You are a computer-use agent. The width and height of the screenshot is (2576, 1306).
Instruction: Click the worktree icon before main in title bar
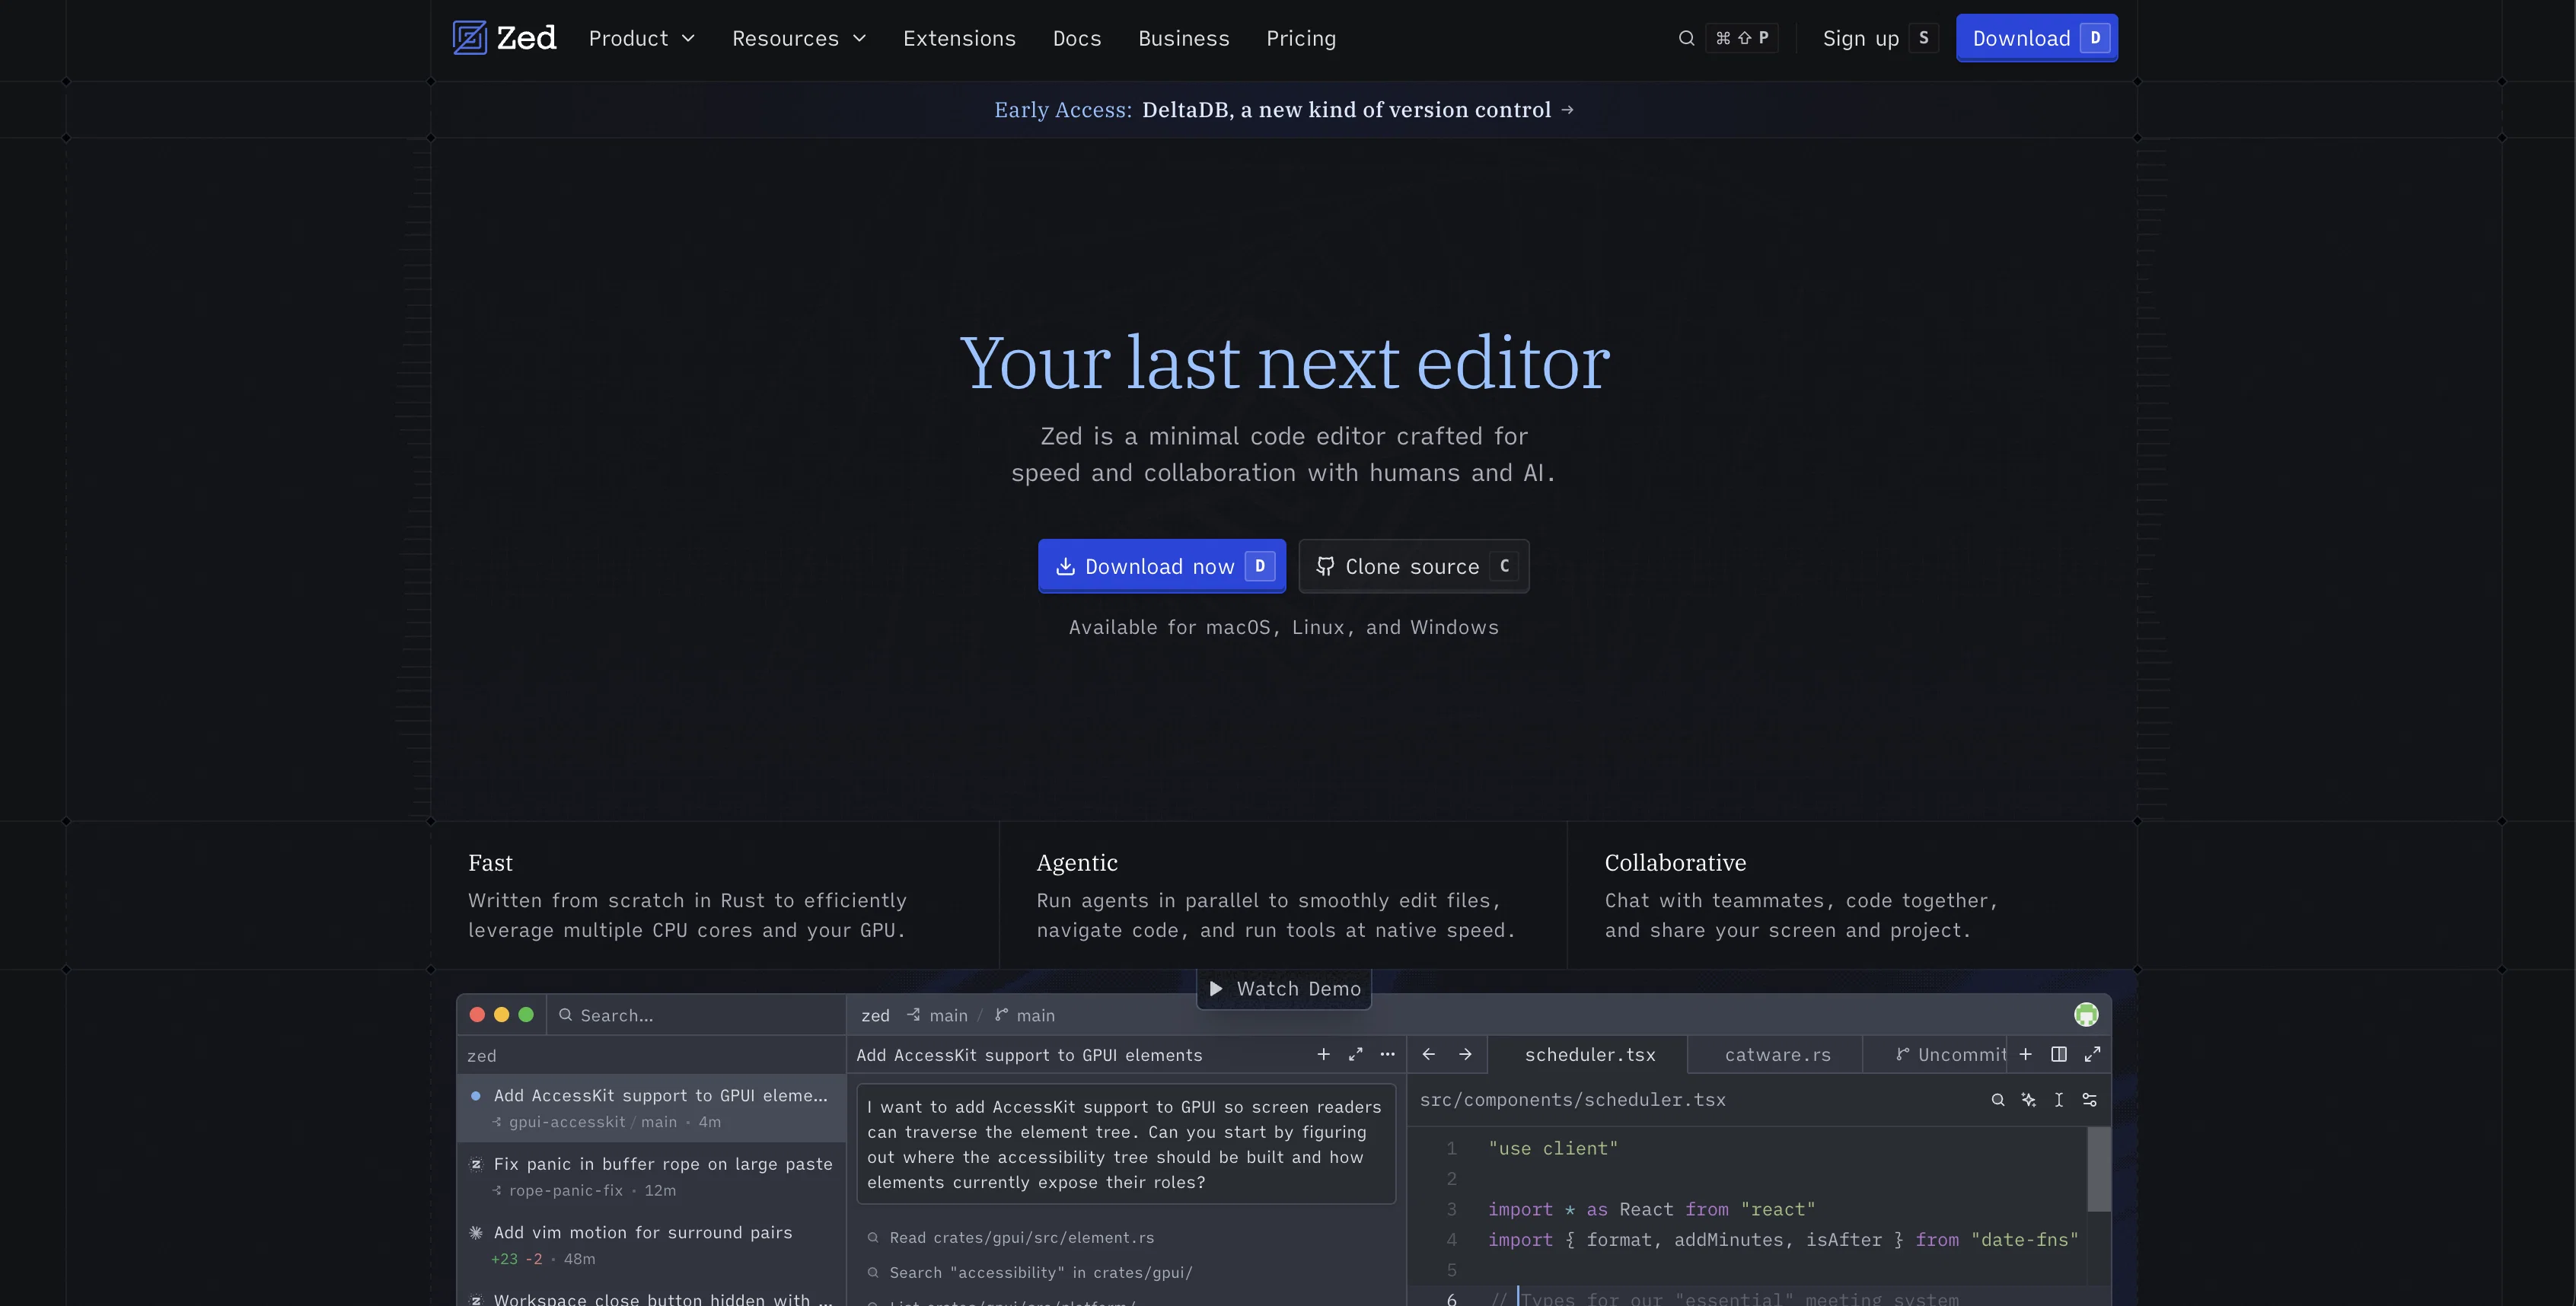pyautogui.click(x=913, y=1015)
